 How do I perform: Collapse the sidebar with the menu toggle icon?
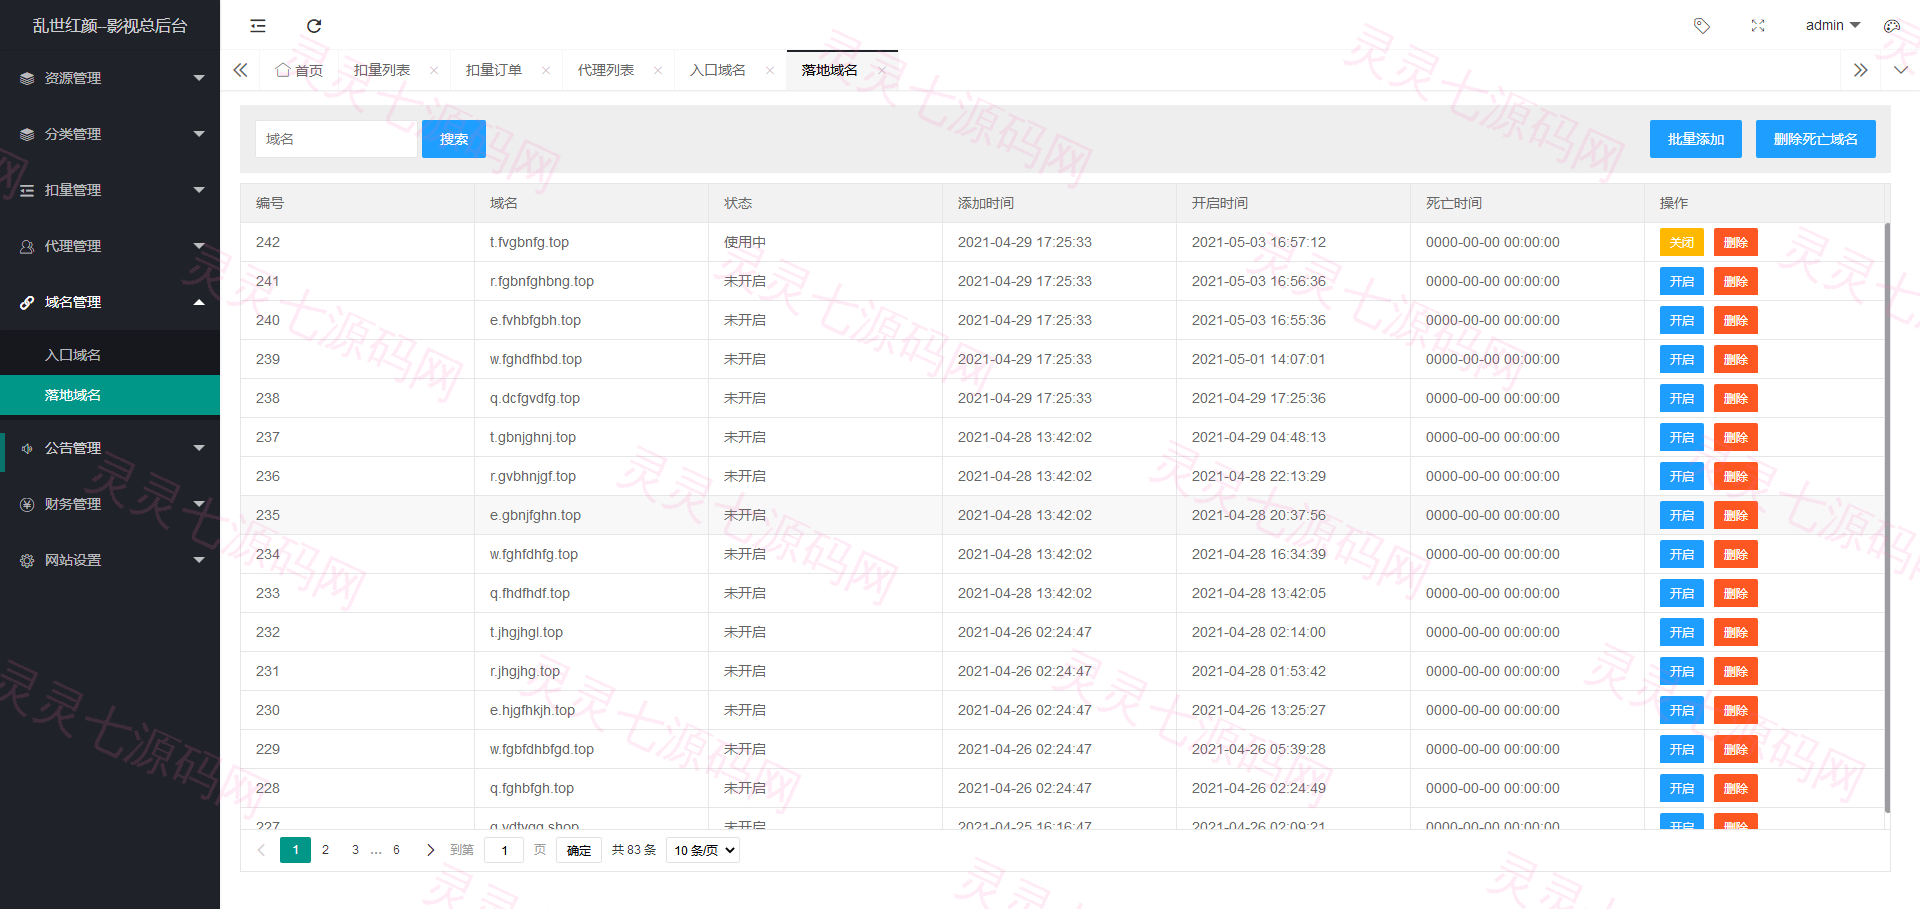pyautogui.click(x=258, y=26)
